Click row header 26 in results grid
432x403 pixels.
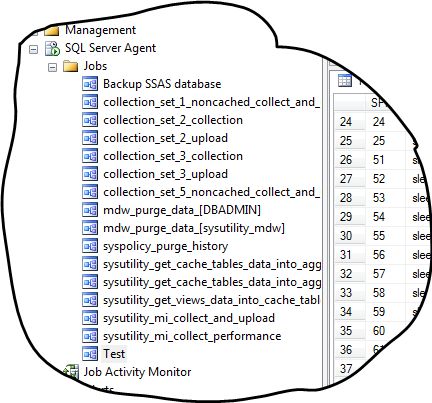[349, 160]
